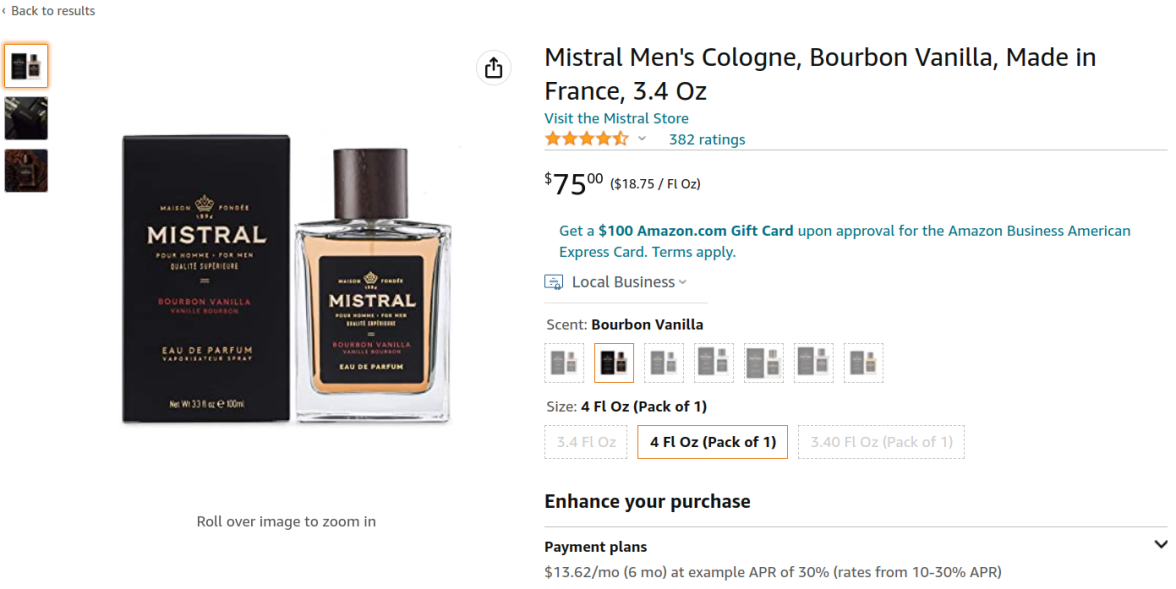Open the rating breakdown dropdown arrow
Viewport: 1176px width, 589px height.
pyautogui.click(x=642, y=139)
